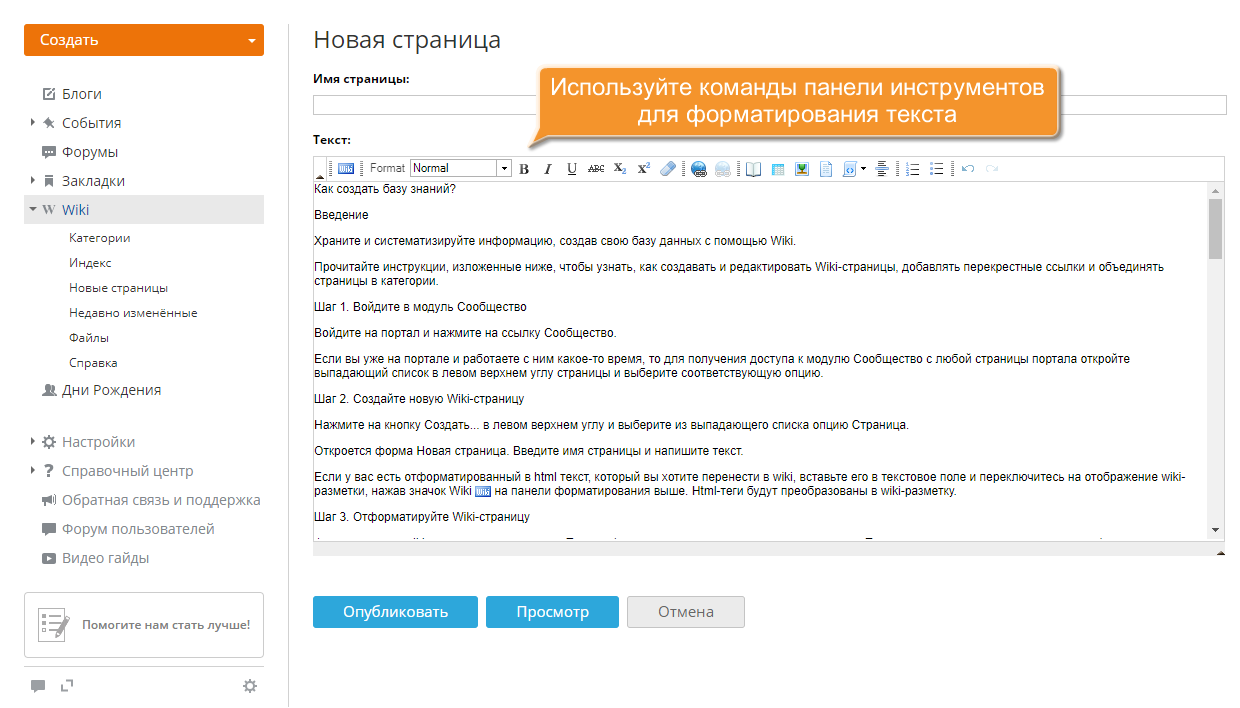Apply superscript formatting
The height and width of the screenshot is (708, 1240).
click(x=644, y=169)
